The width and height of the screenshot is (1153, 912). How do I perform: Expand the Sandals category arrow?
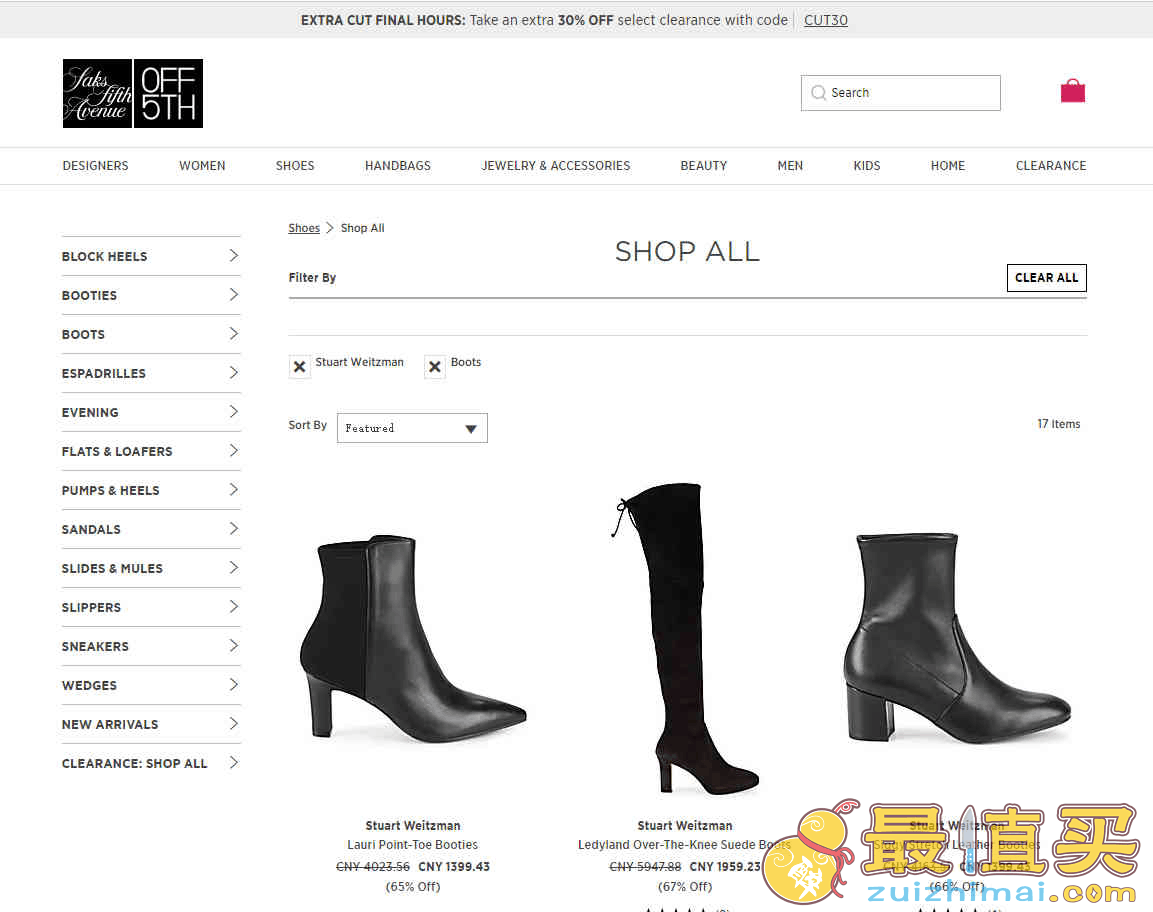(x=234, y=529)
